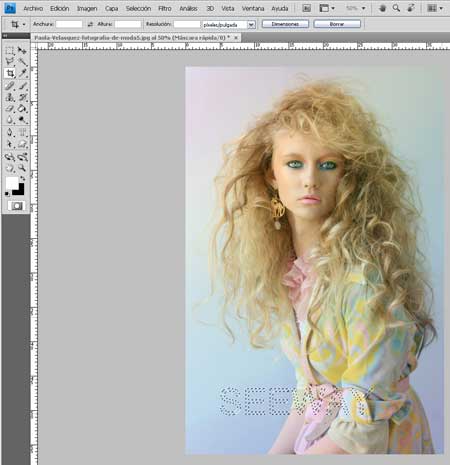The width and height of the screenshot is (450, 465).
Task: Select the 3D Rotate tool
Action: [x=10, y=157]
